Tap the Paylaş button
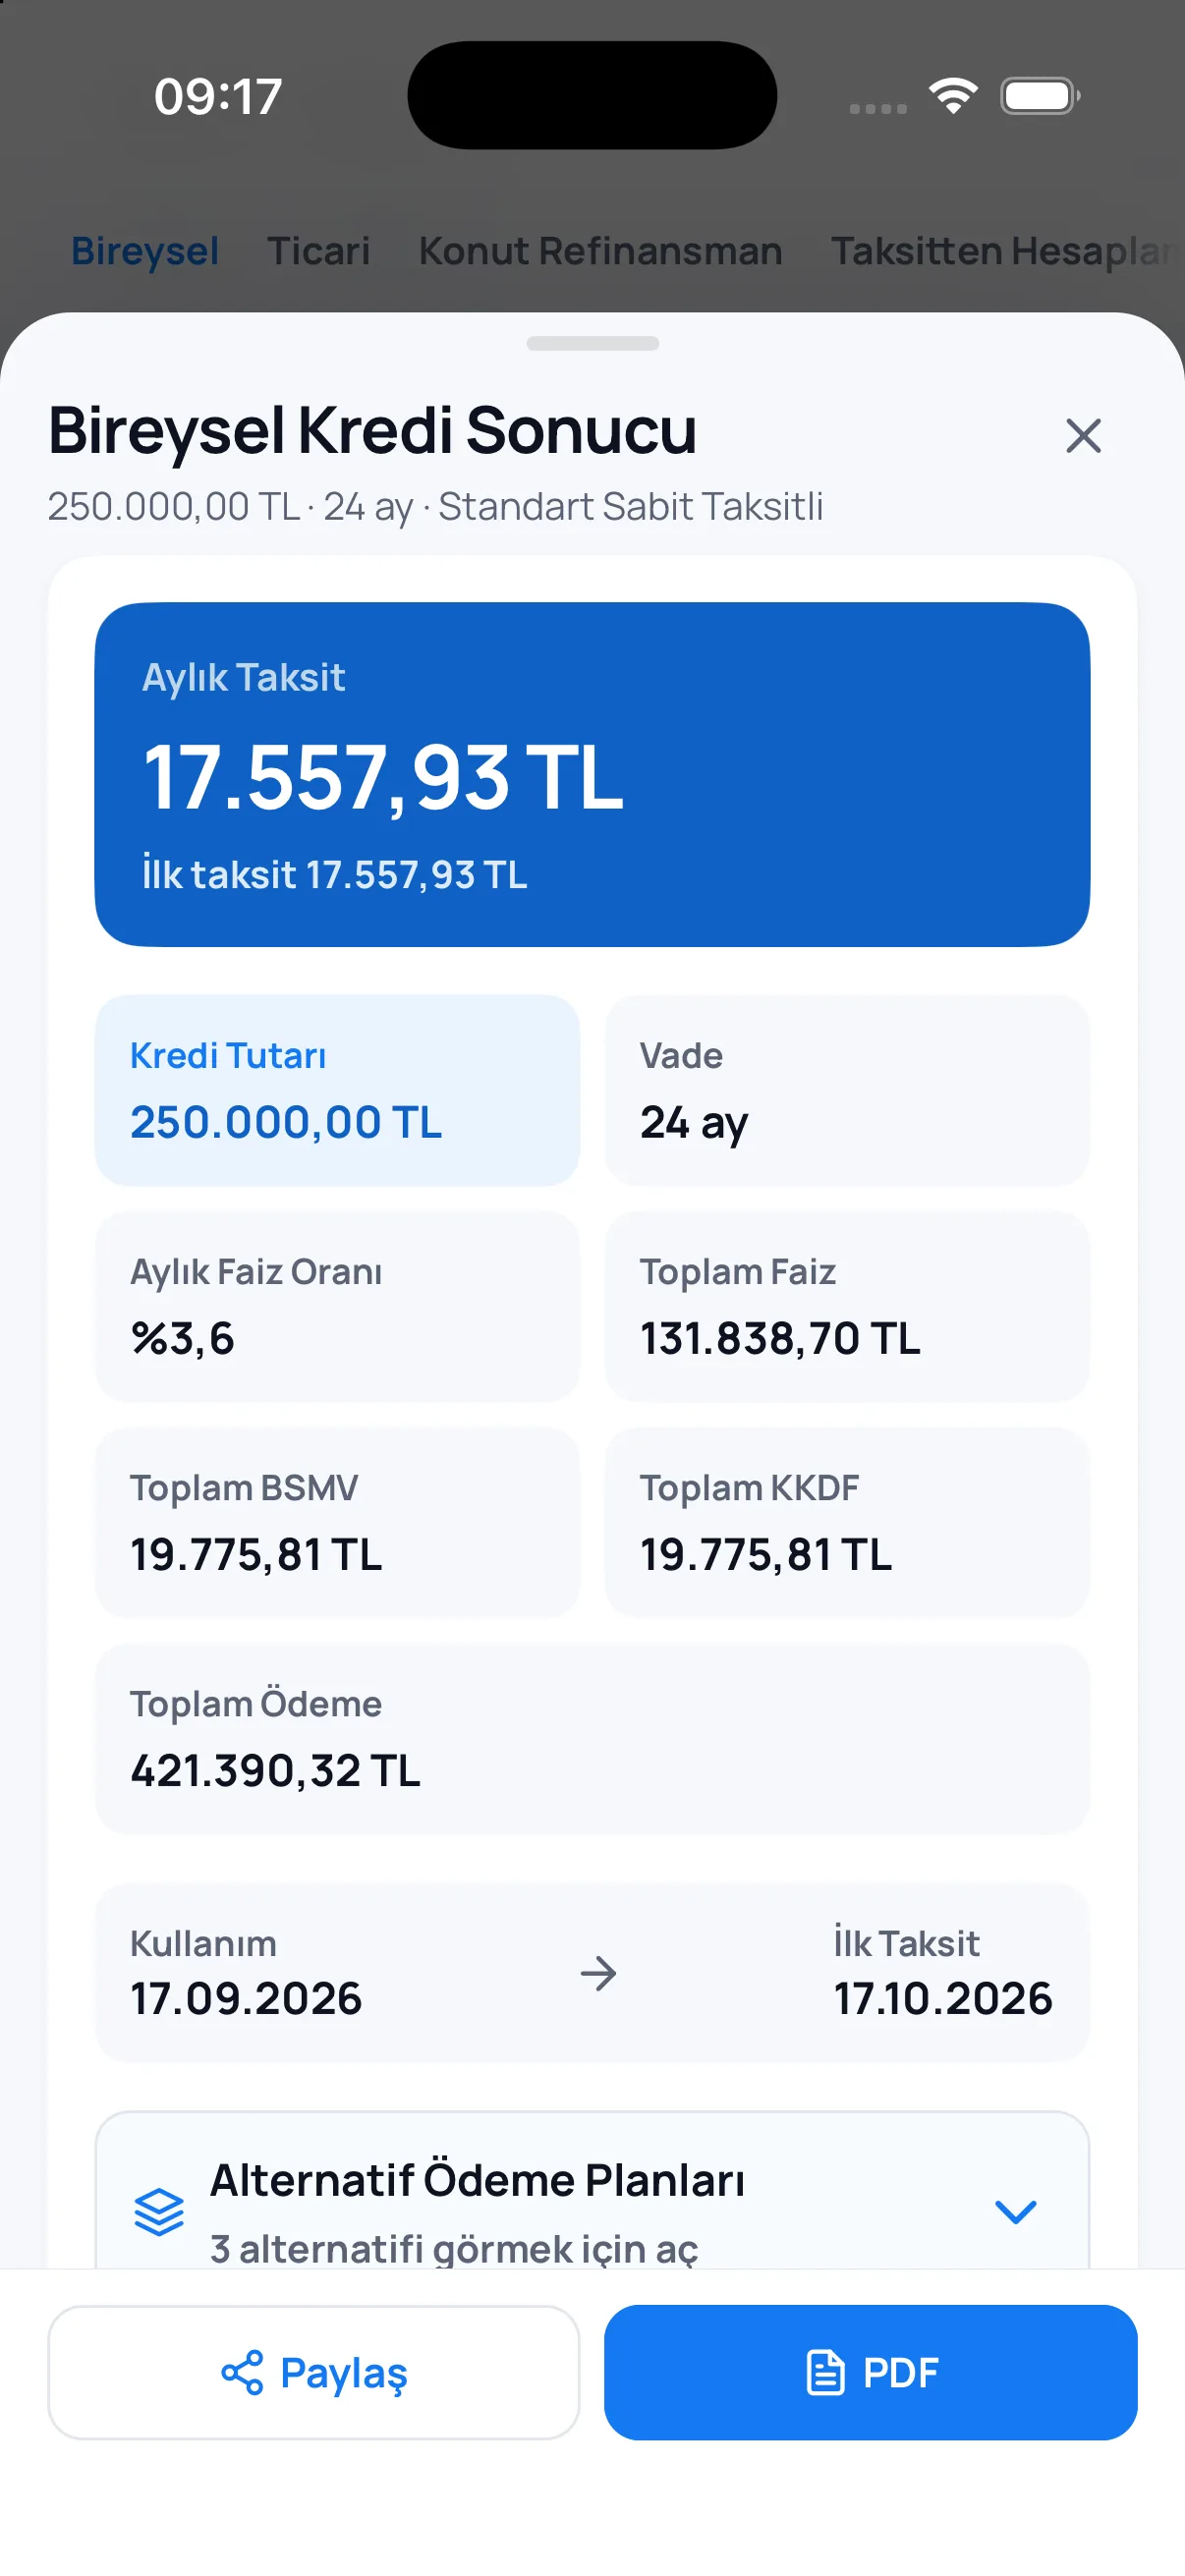The width and height of the screenshot is (1185, 2576). 313,2372
